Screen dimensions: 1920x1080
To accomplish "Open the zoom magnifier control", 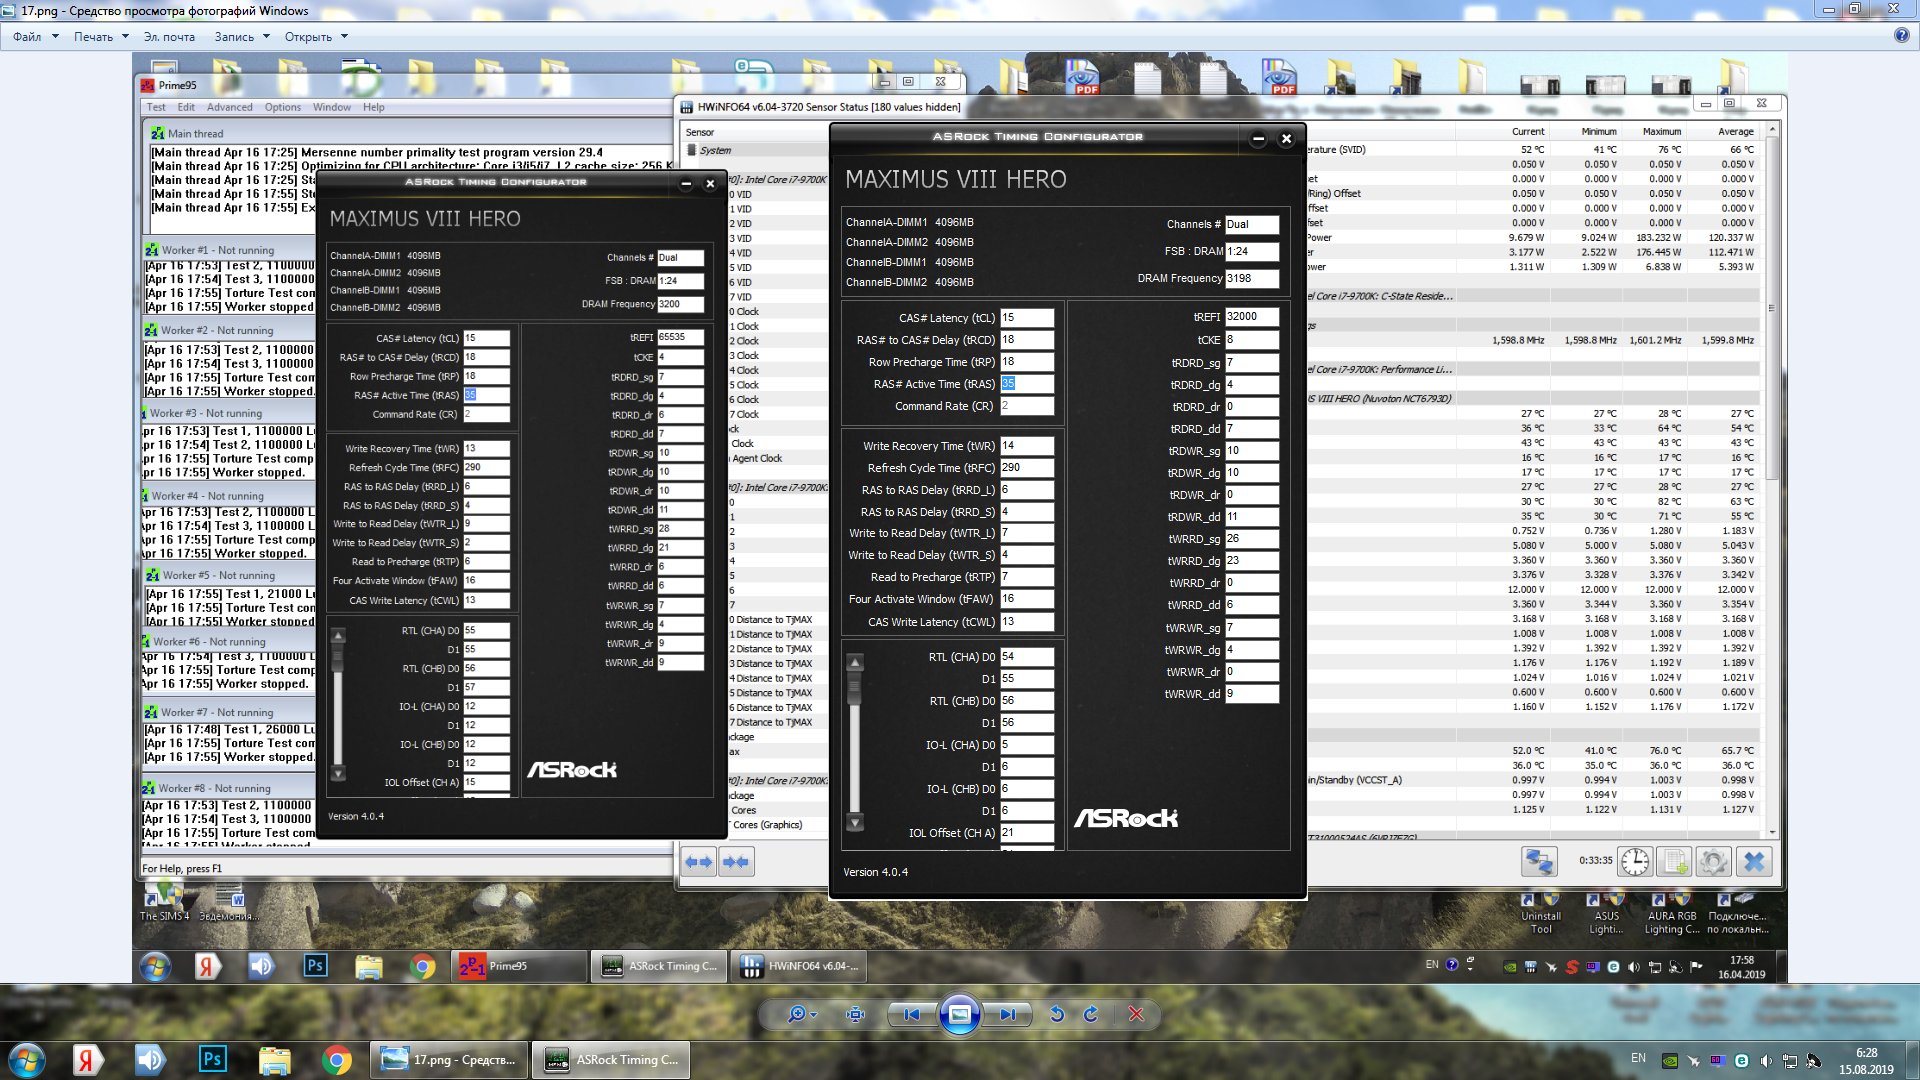I will click(x=797, y=1014).
